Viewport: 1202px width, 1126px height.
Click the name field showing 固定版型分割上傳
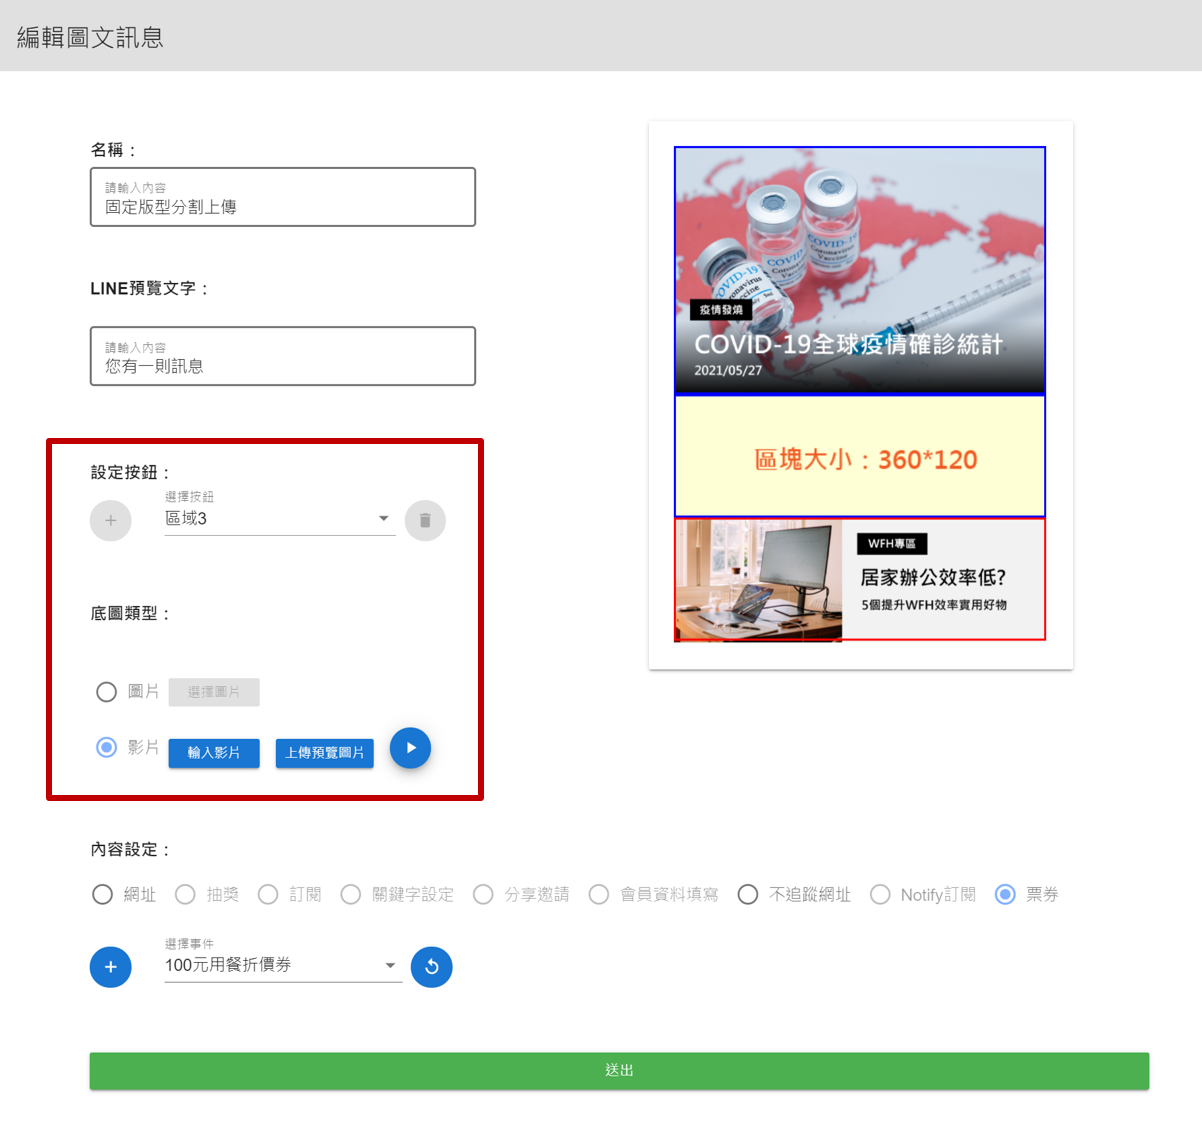(x=283, y=197)
